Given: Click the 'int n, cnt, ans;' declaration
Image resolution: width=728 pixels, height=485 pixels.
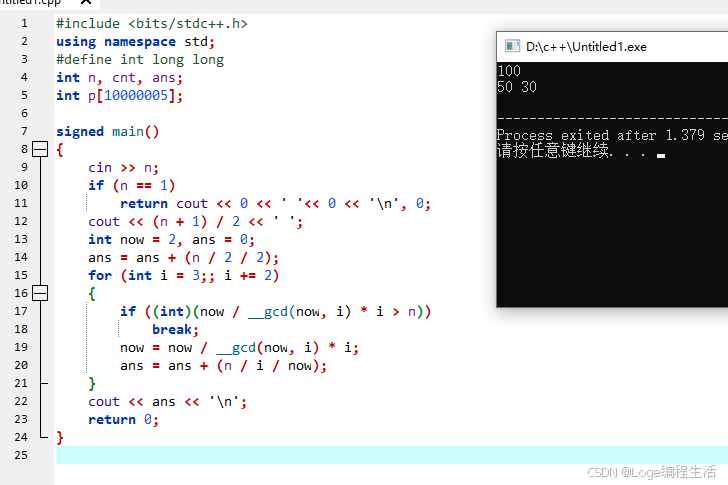Looking at the screenshot, I should pyautogui.click(x=119, y=78).
